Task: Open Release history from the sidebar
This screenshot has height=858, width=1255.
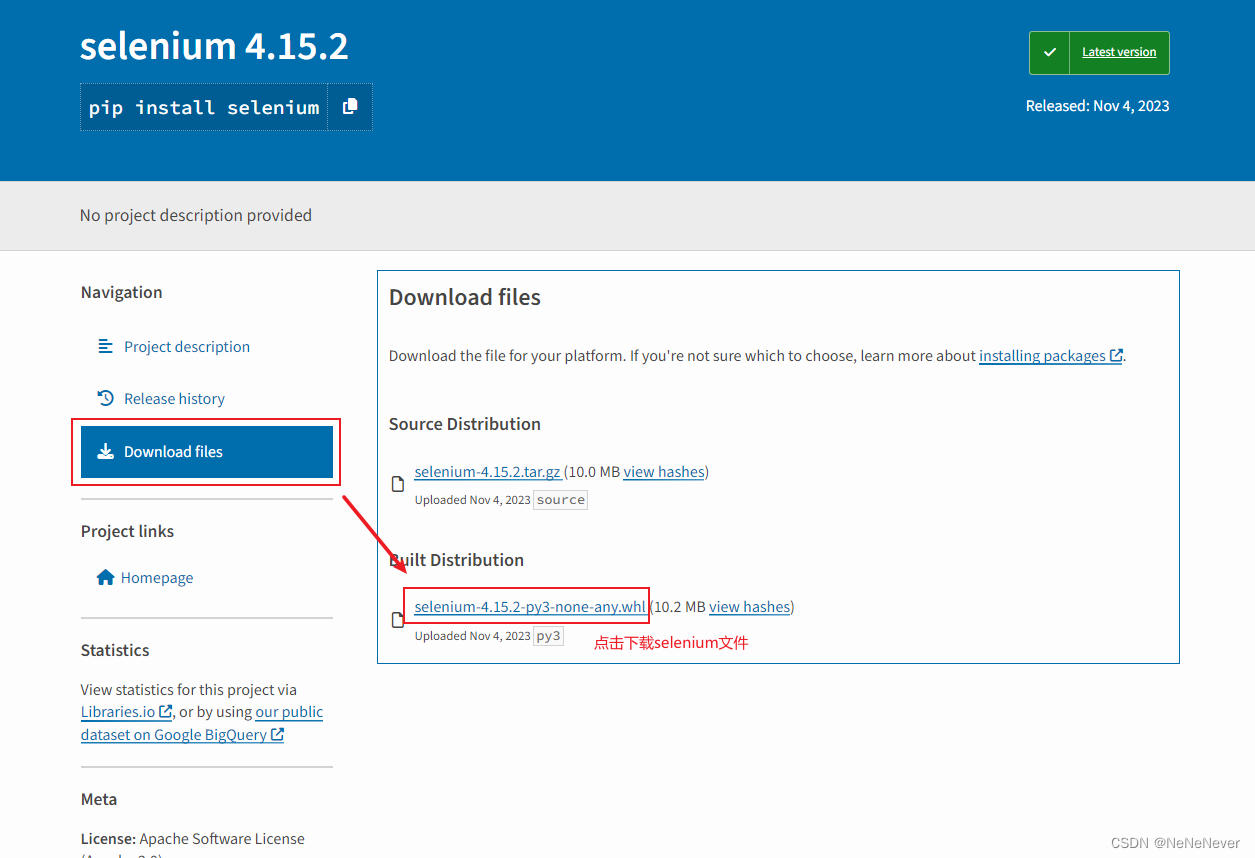Action: point(174,397)
